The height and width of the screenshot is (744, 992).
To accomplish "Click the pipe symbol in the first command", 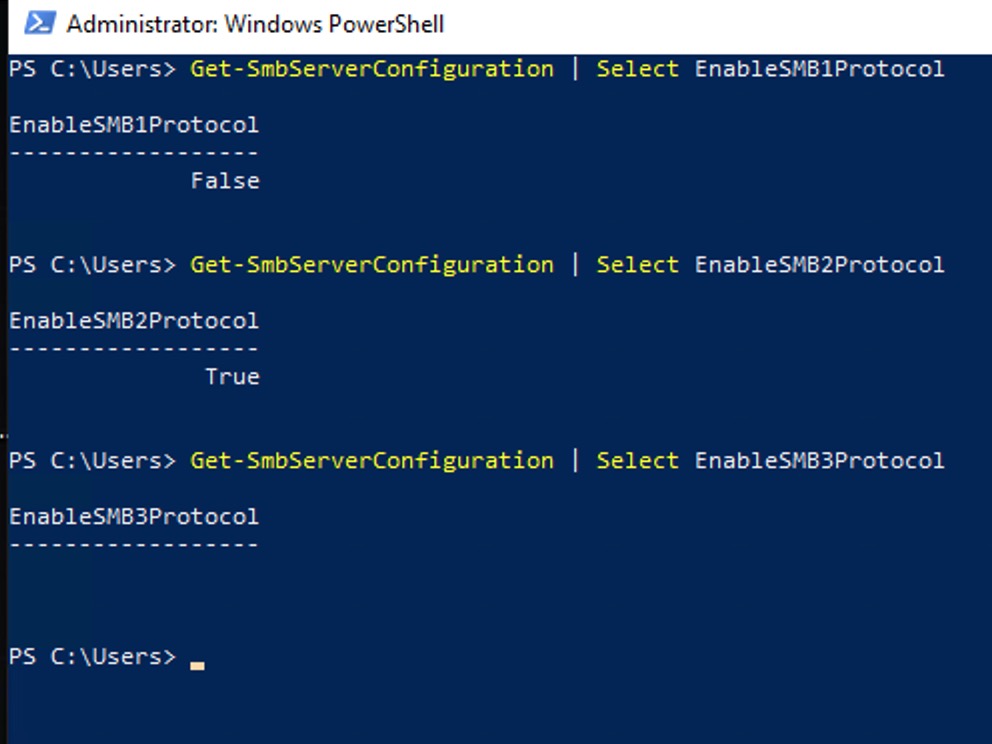I will coord(575,69).
